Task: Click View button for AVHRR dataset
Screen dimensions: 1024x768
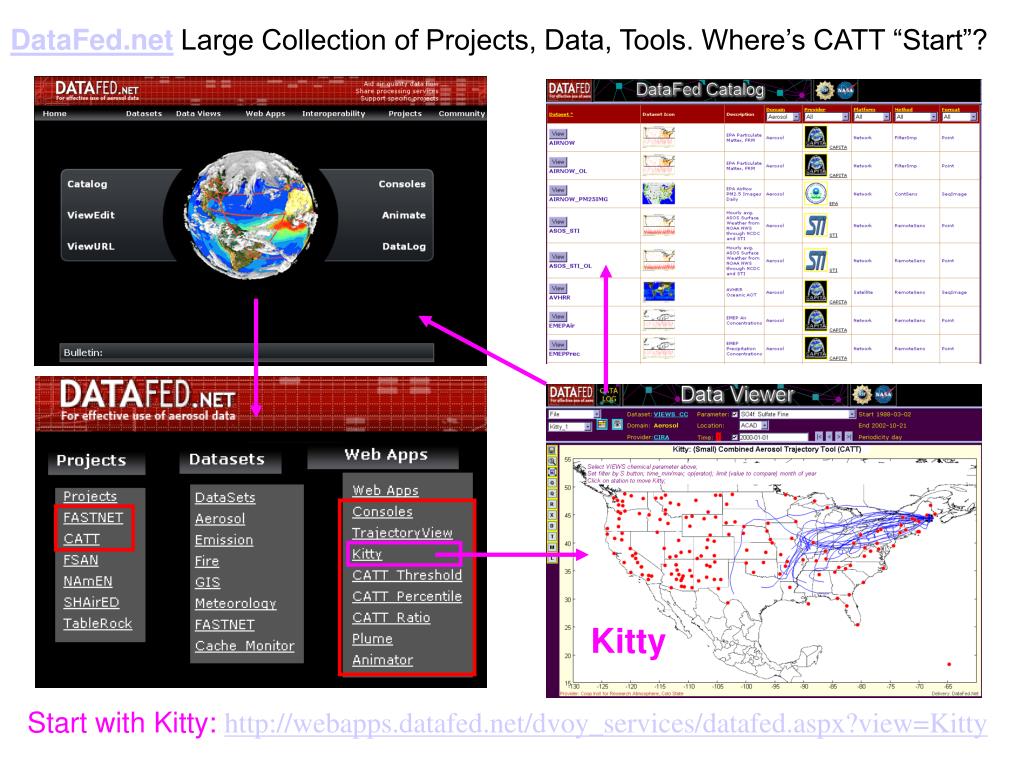Action: pos(558,288)
